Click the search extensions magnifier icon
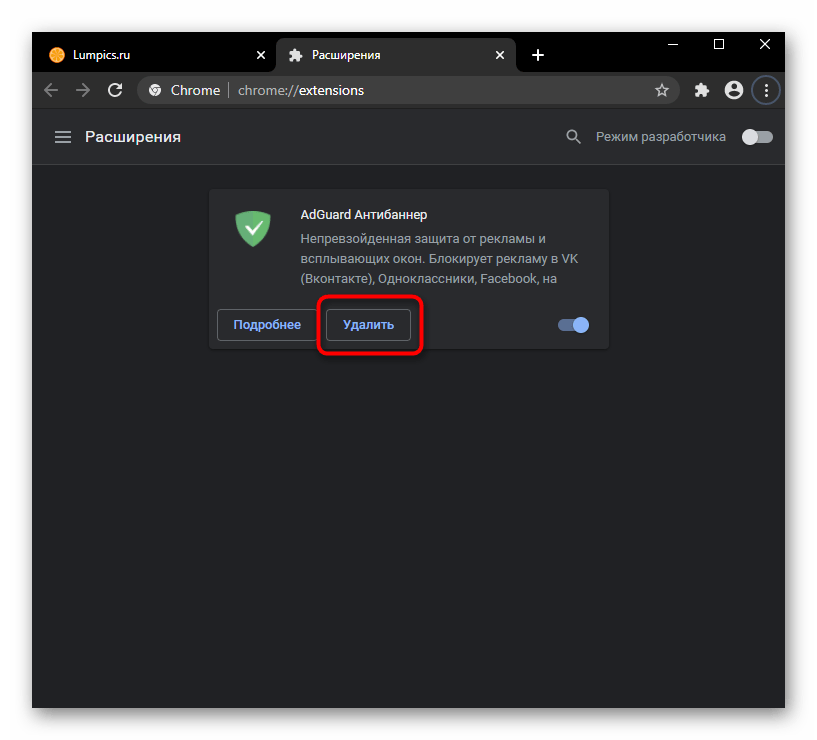This screenshot has height=740, width=817. (573, 137)
